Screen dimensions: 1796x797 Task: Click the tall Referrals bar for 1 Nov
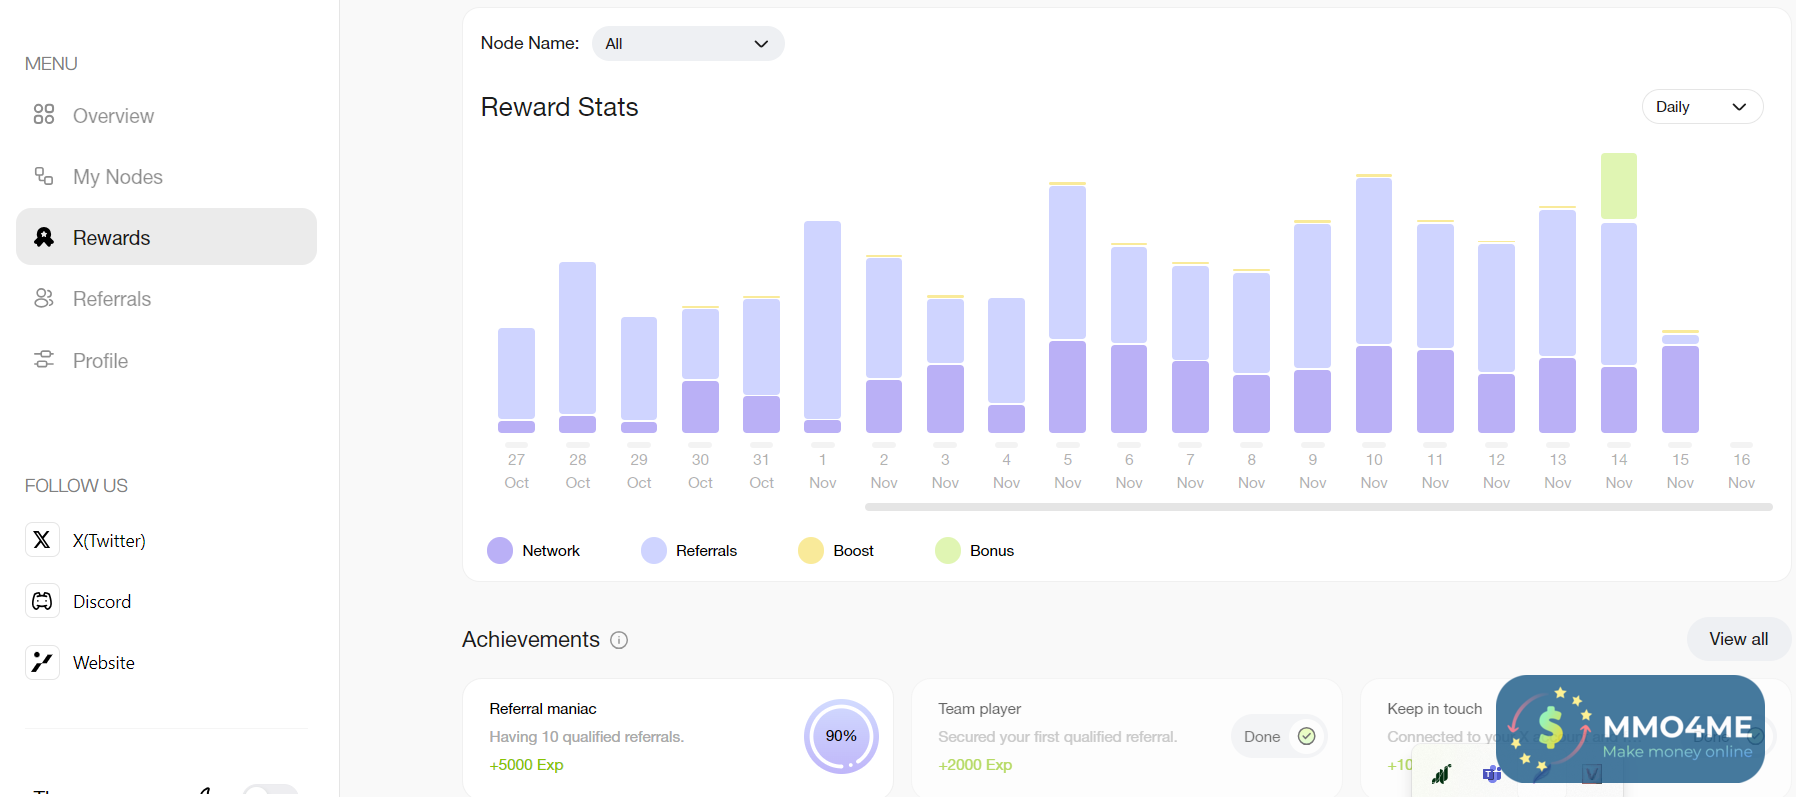tap(822, 319)
